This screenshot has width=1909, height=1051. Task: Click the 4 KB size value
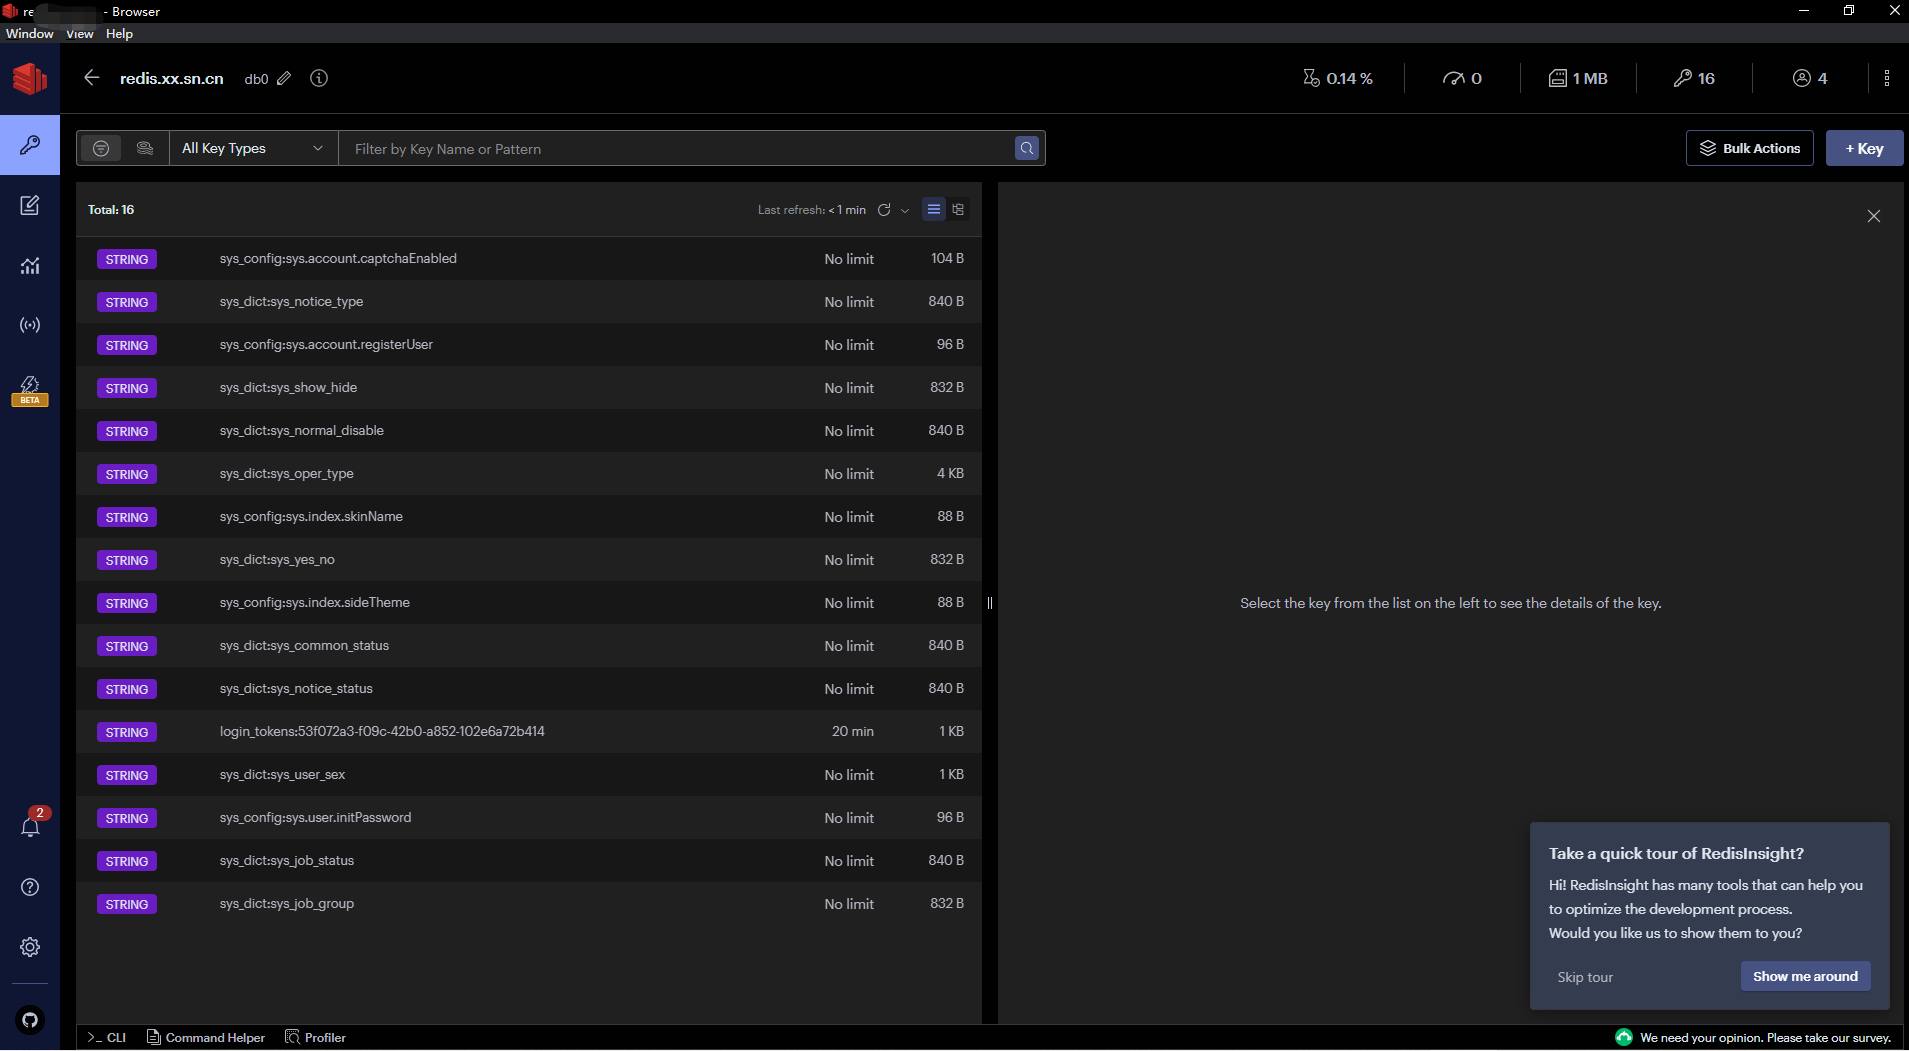point(950,474)
